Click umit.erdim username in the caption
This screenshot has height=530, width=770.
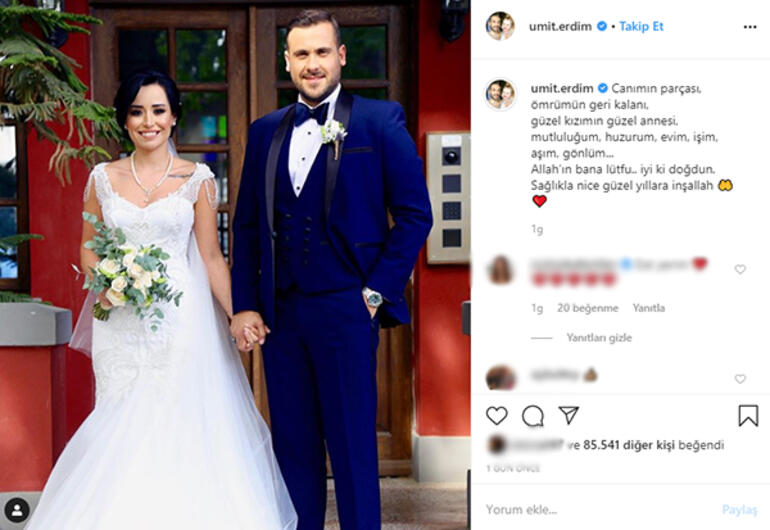pyautogui.click(x=562, y=88)
